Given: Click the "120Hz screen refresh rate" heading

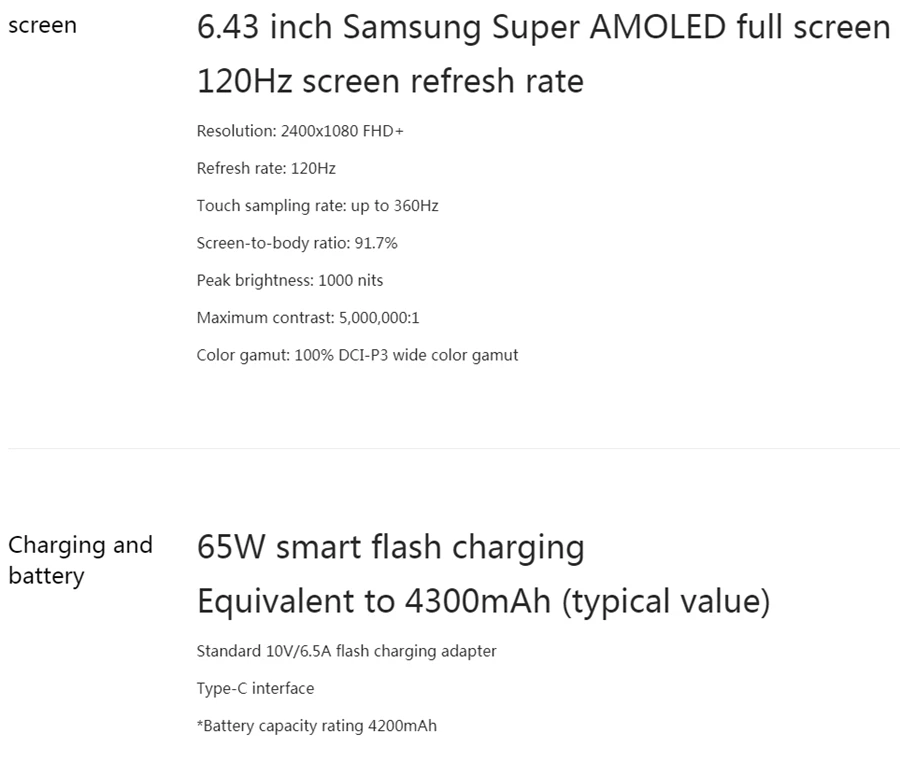Looking at the screenshot, I should coord(390,81).
